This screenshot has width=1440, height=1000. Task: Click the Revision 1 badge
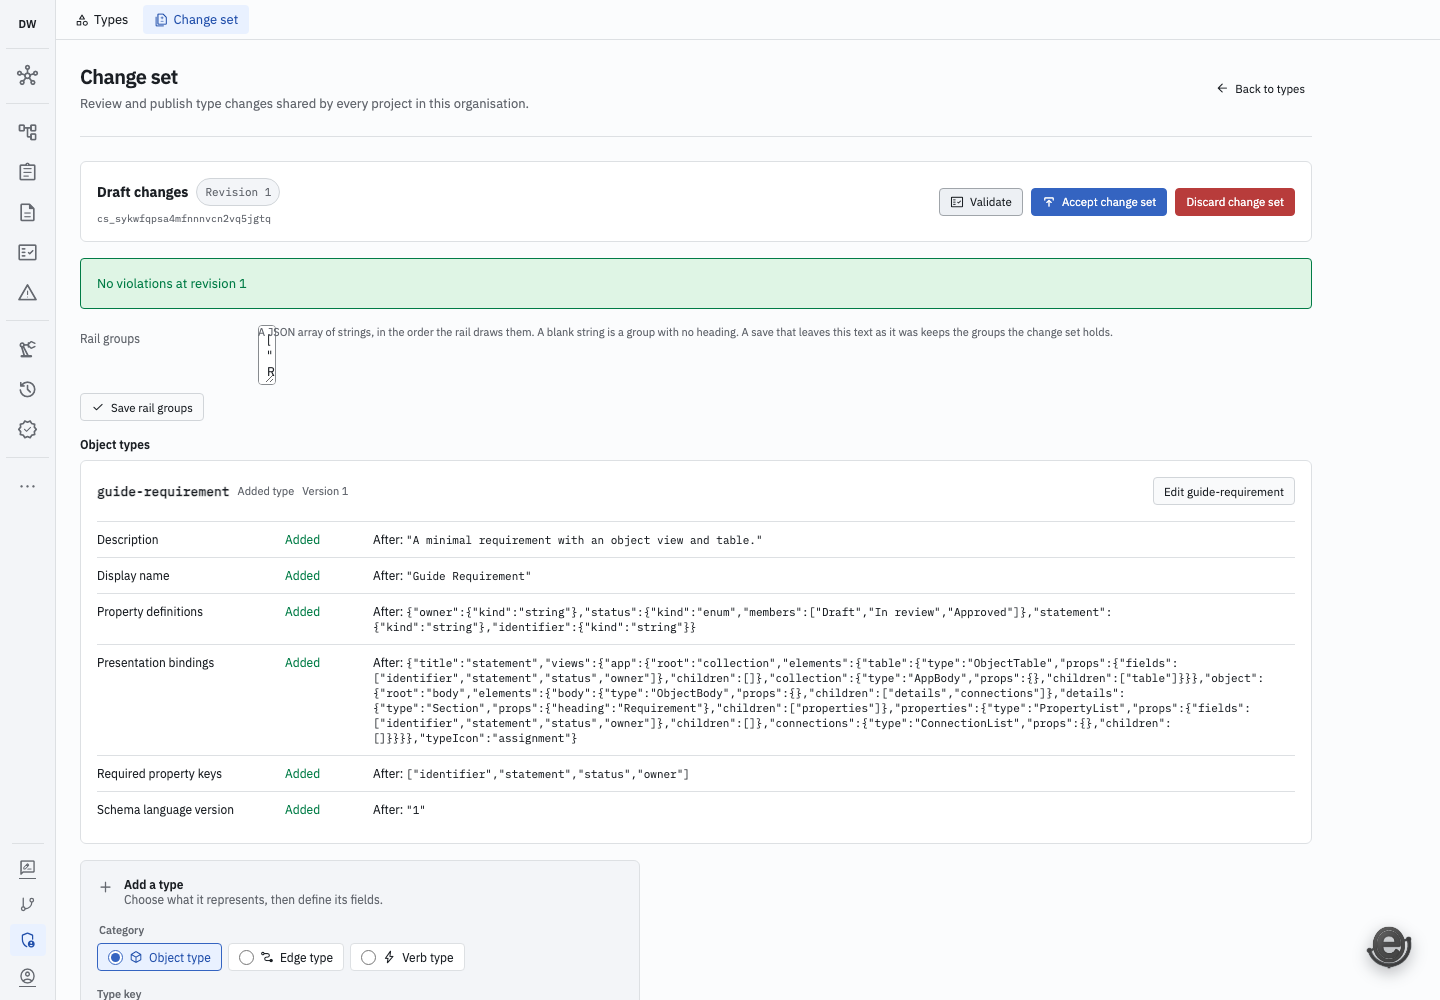[238, 192]
